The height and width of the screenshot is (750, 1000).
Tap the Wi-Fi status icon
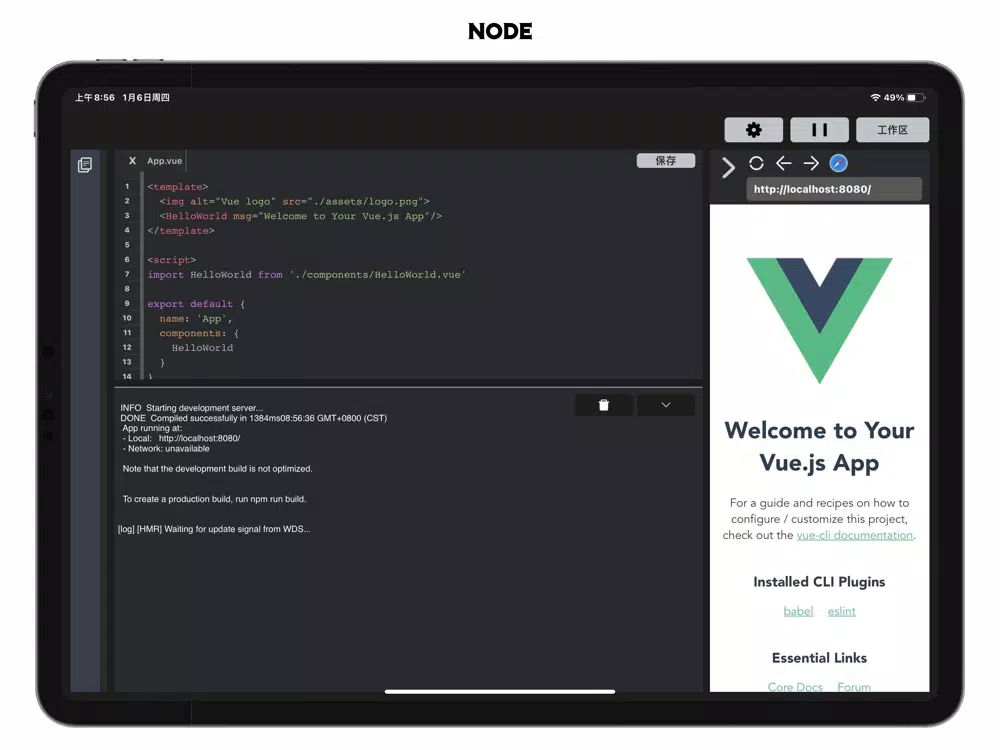[x=875, y=98]
